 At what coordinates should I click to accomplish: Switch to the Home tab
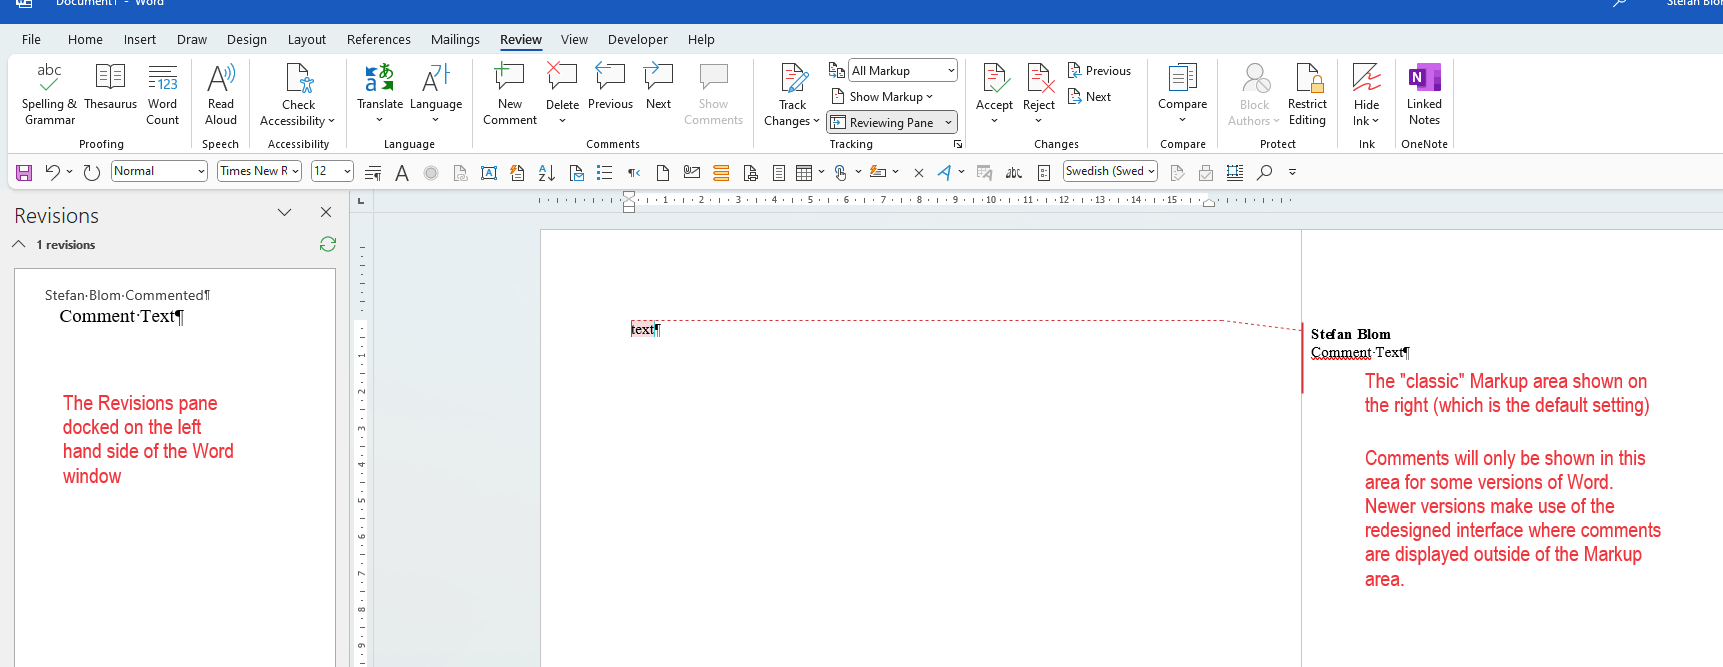85,40
